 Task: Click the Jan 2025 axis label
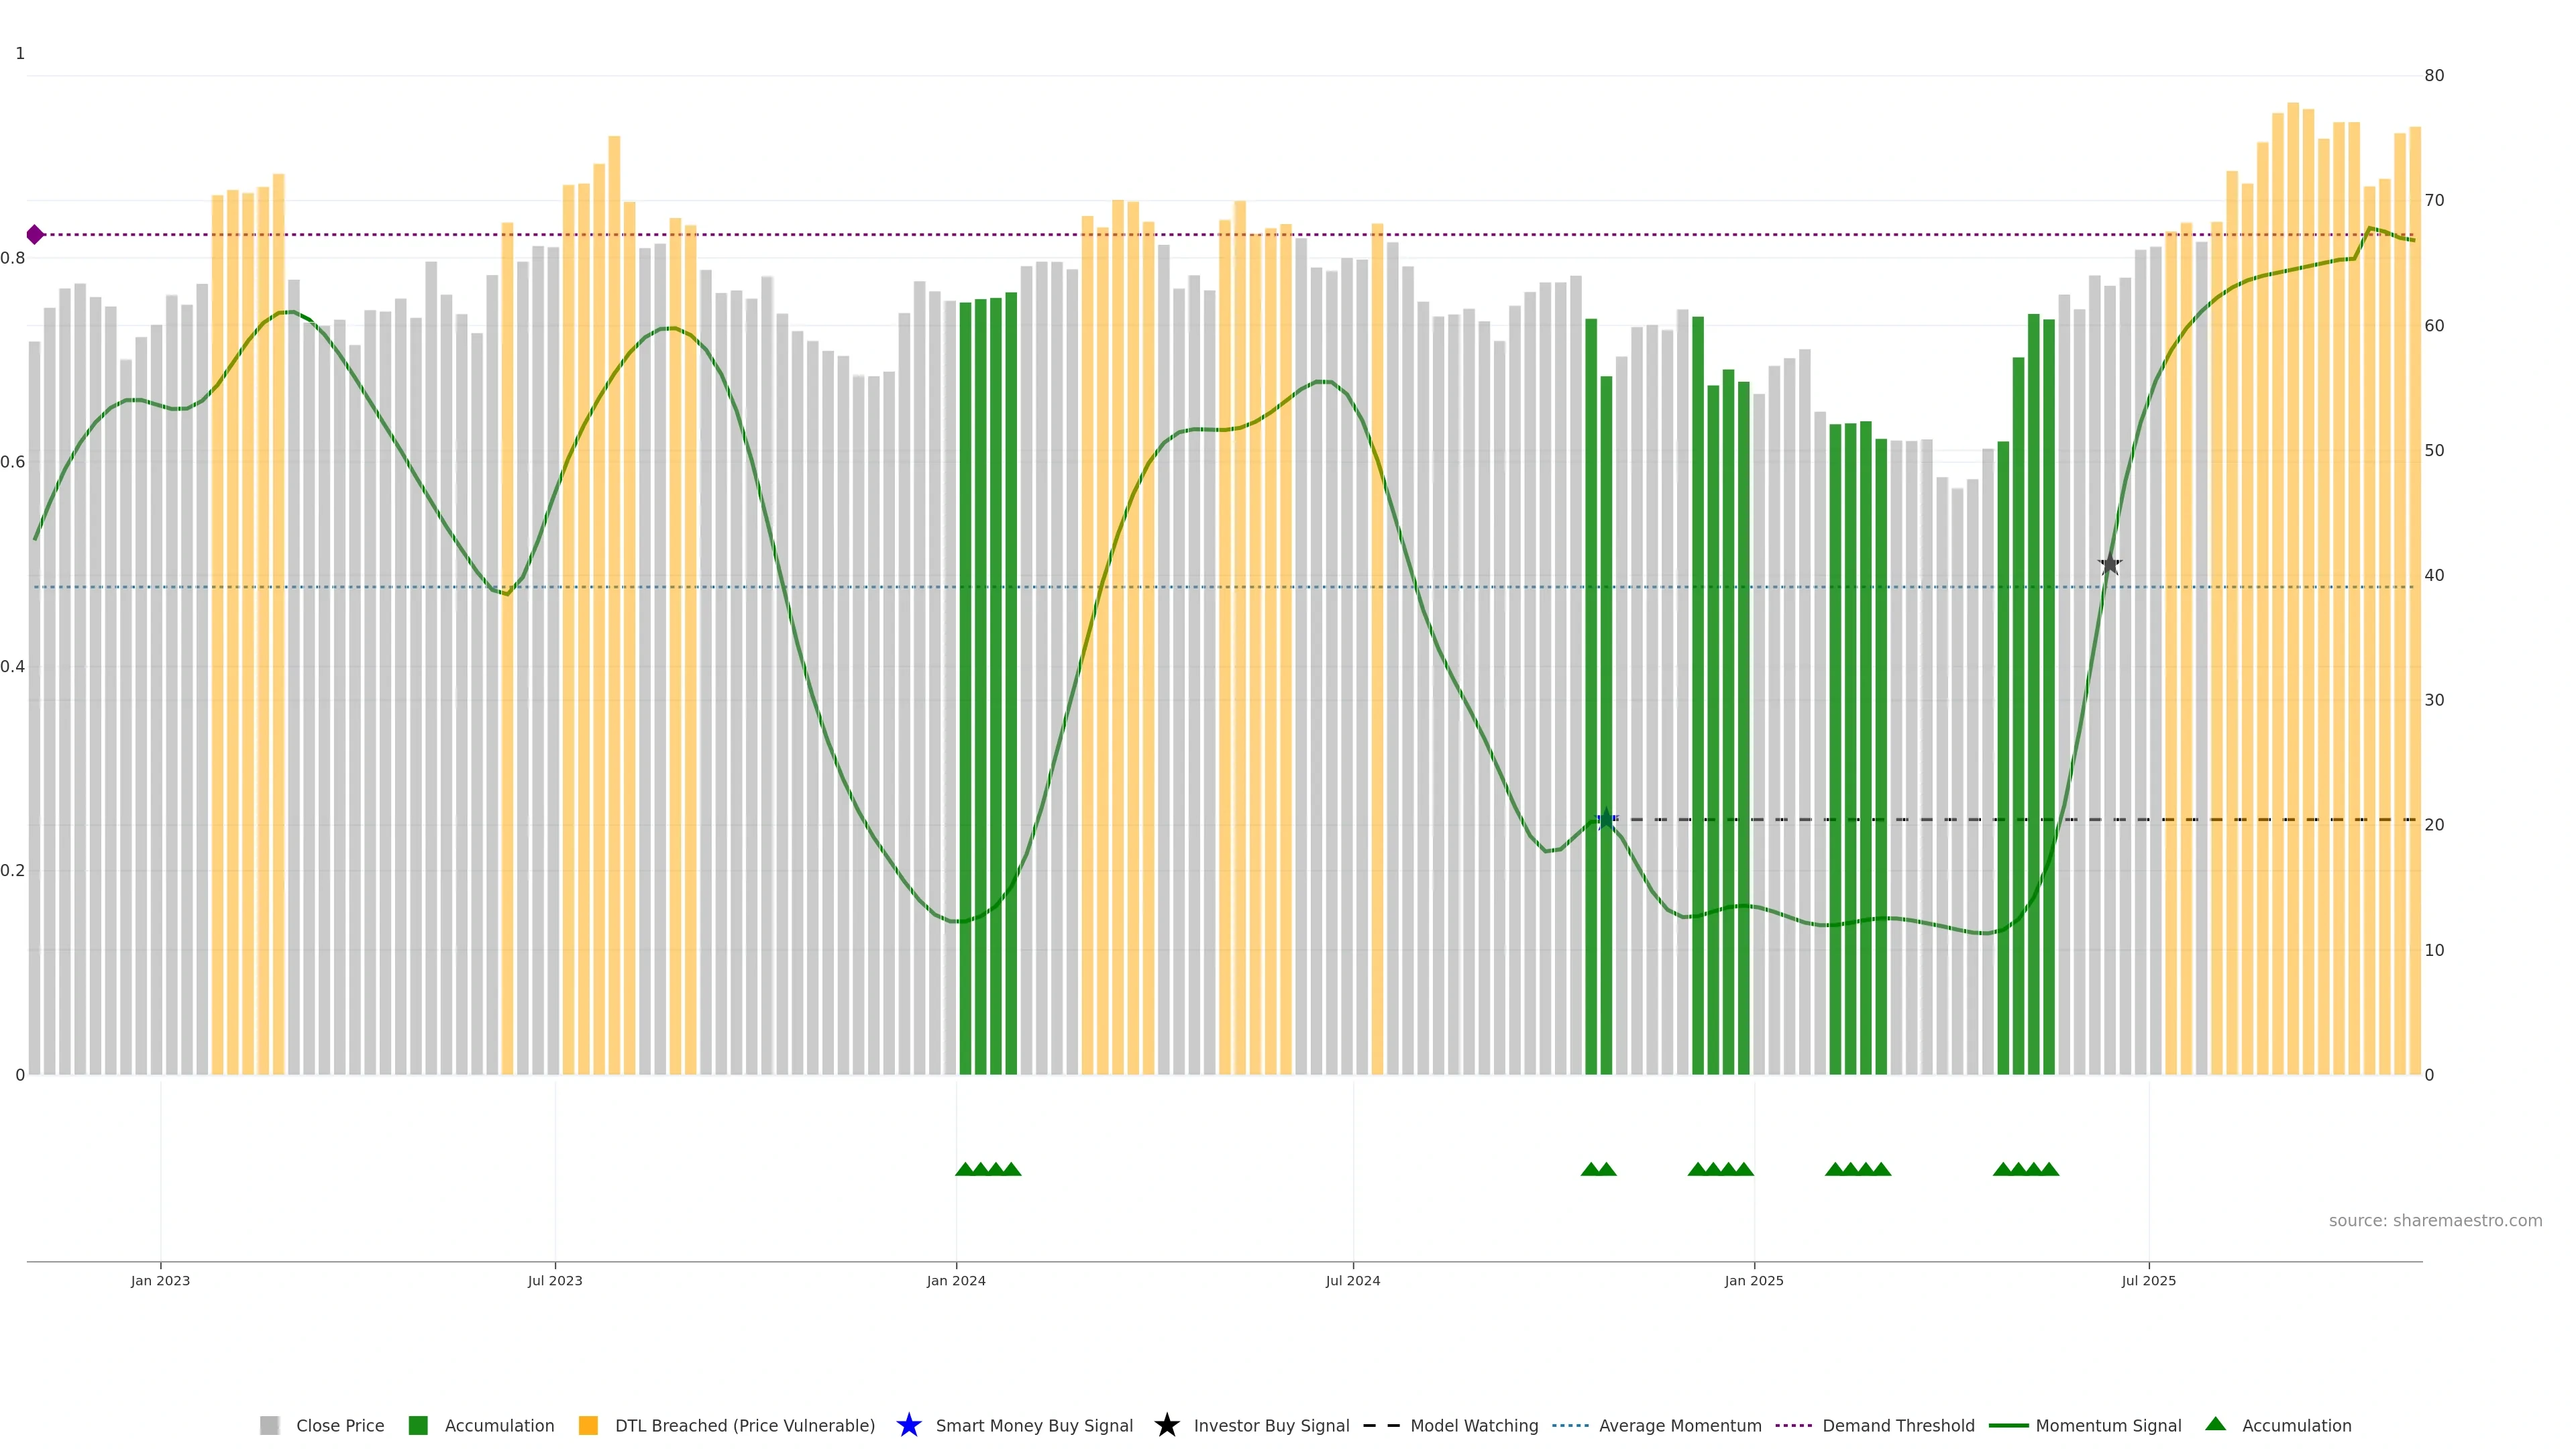tap(1753, 1280)
